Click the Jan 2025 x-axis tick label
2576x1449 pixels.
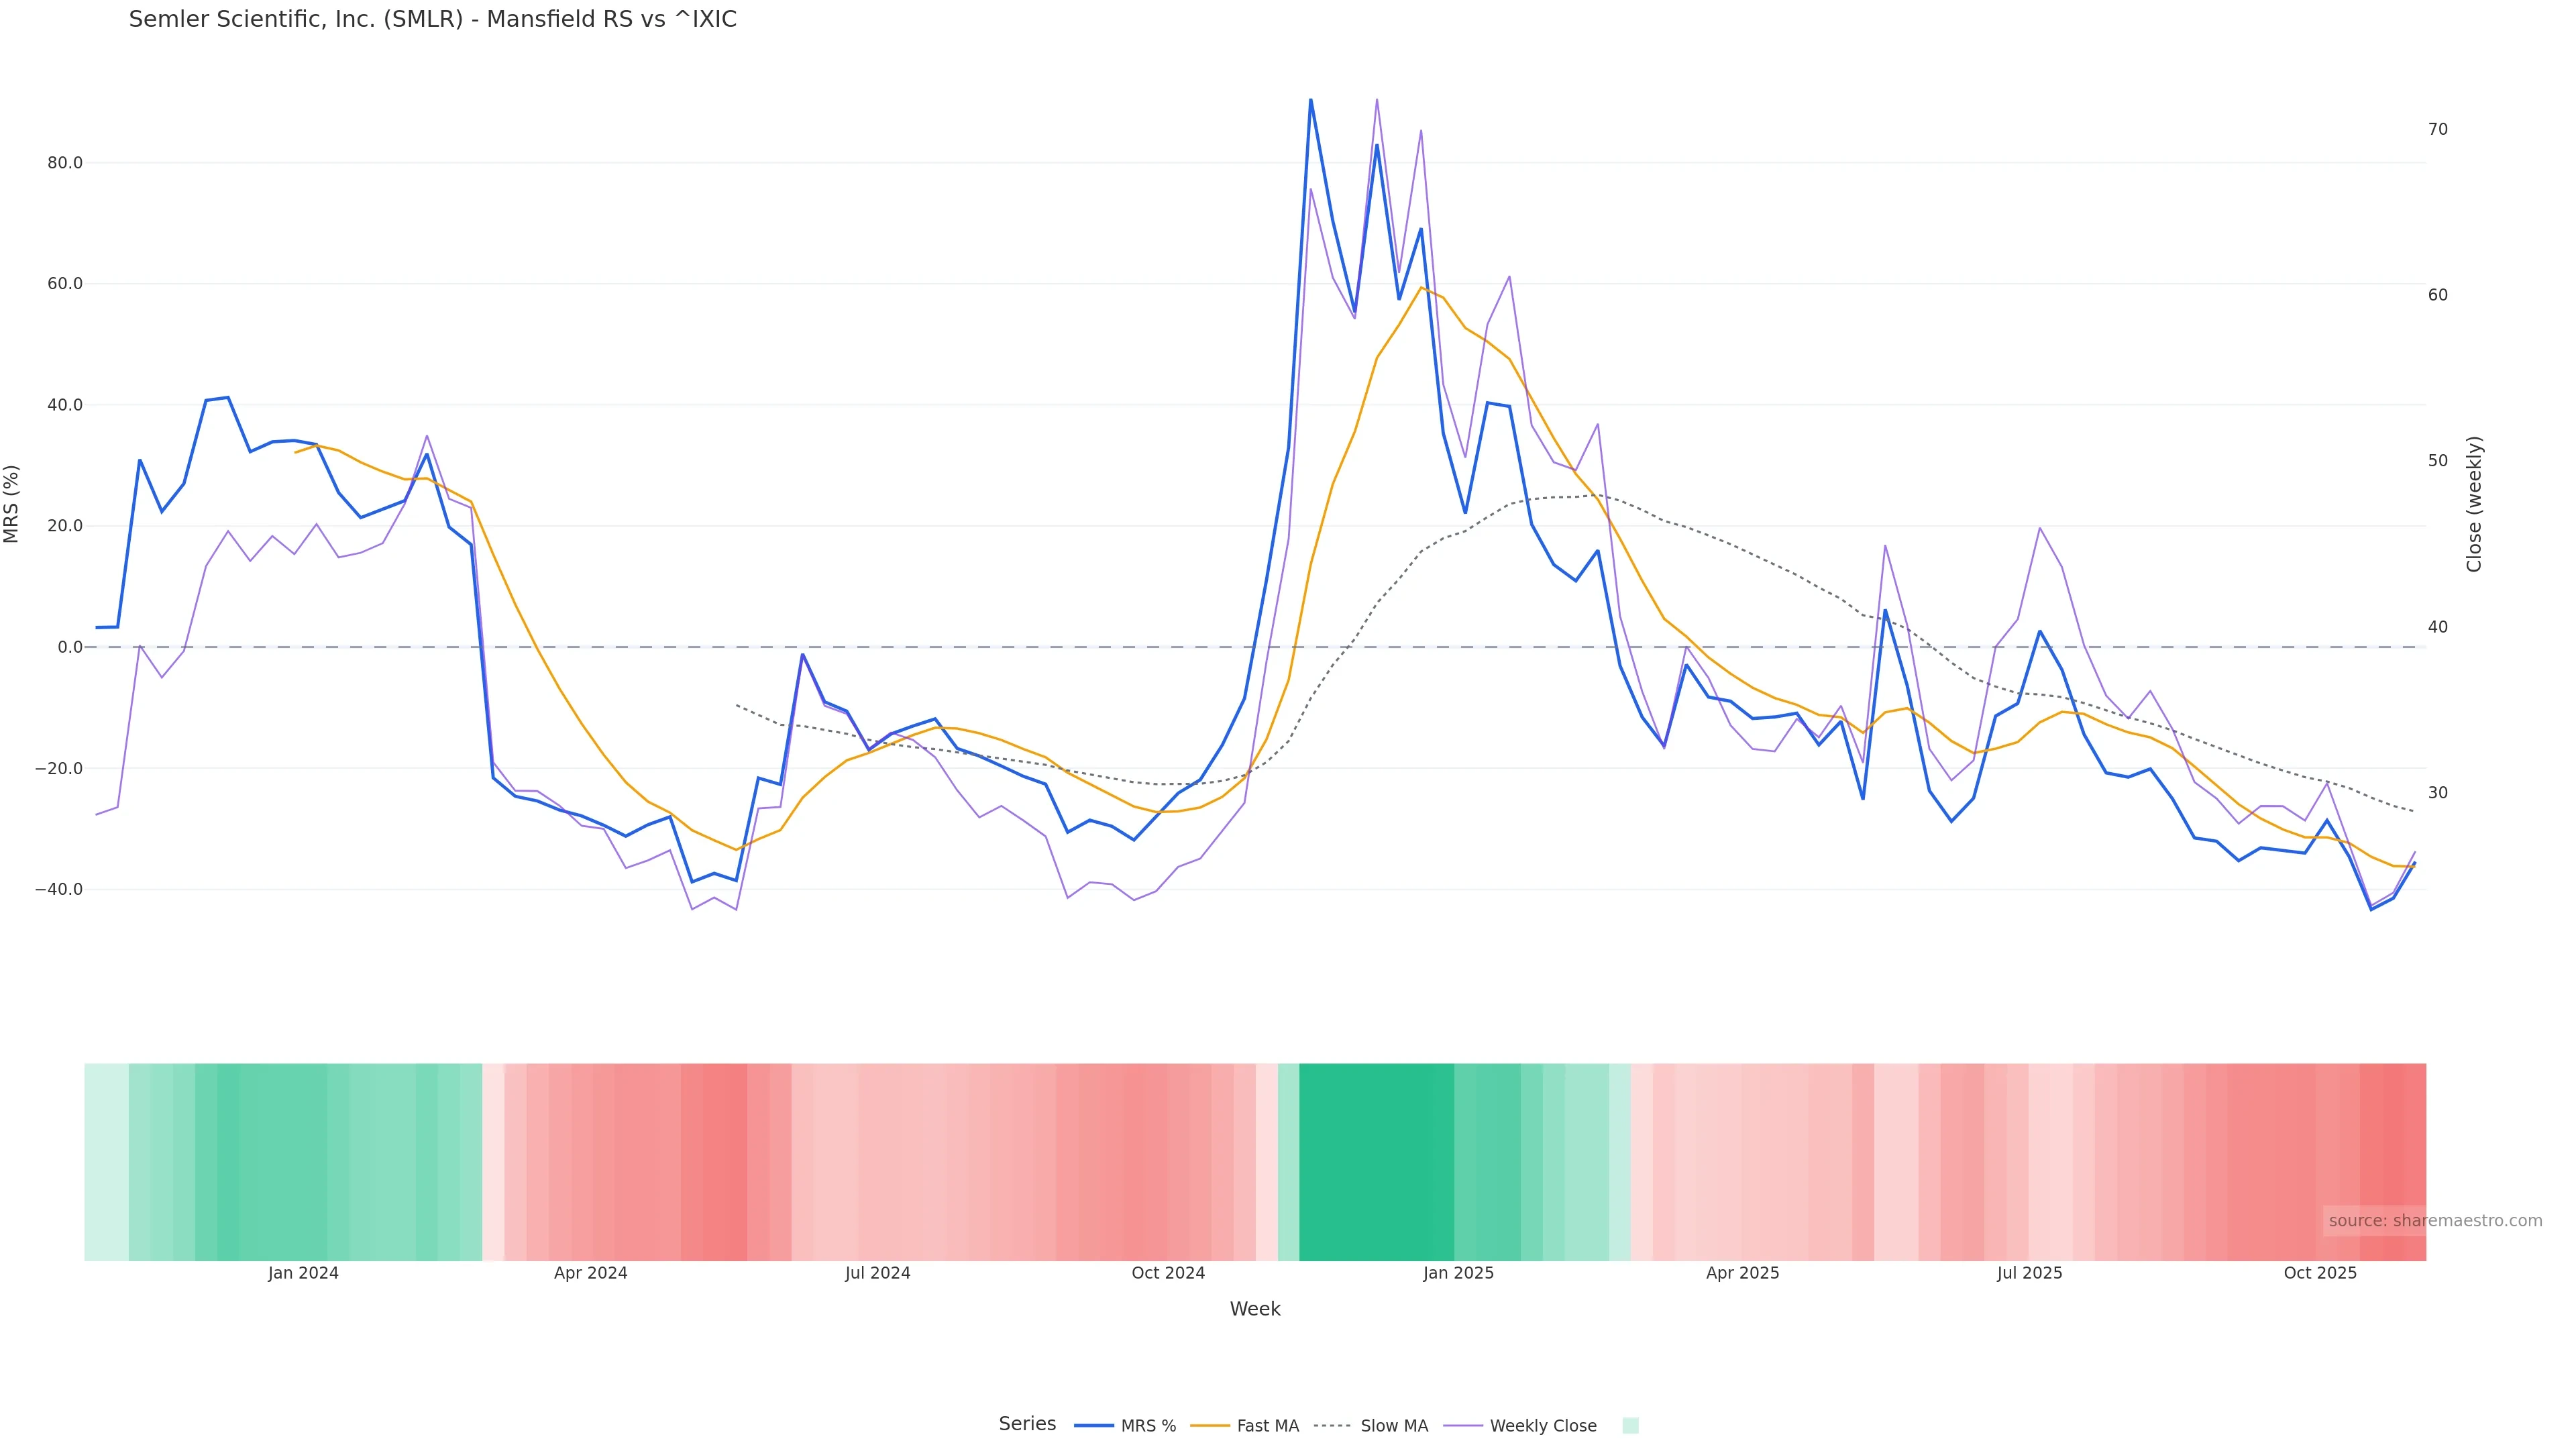[x=1458, y=1273]
